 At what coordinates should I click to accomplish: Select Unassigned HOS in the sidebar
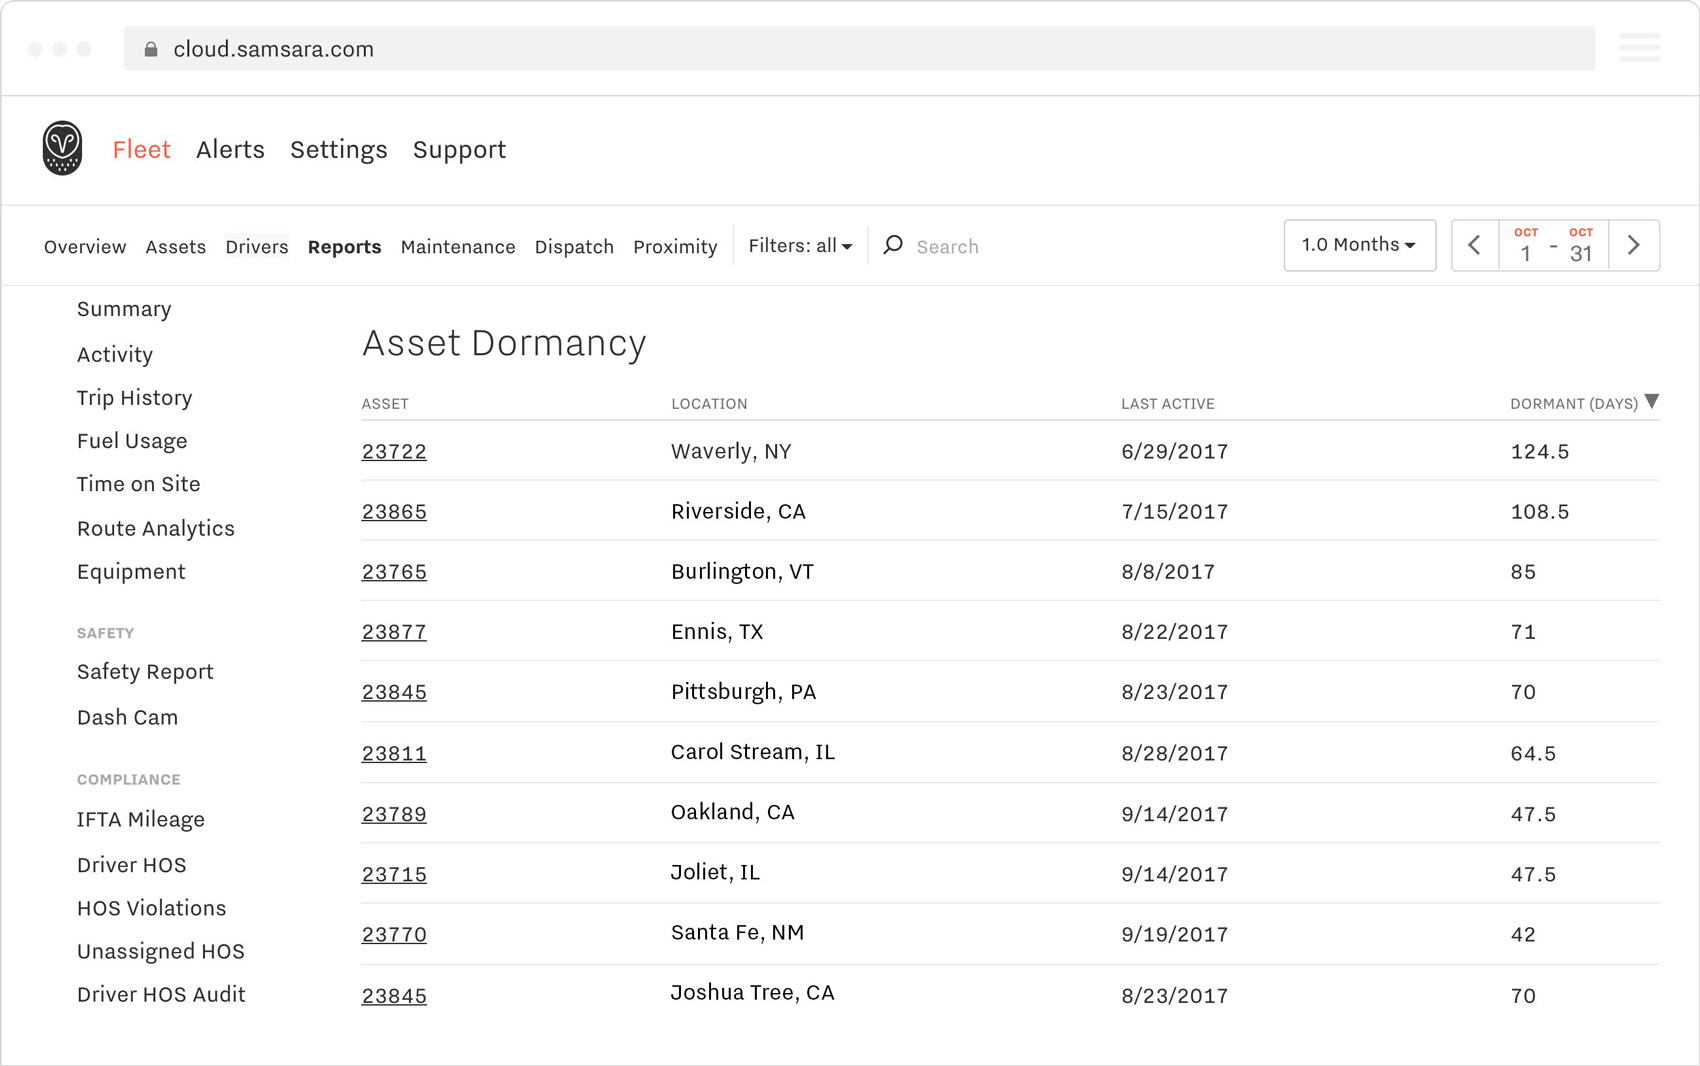161,951
